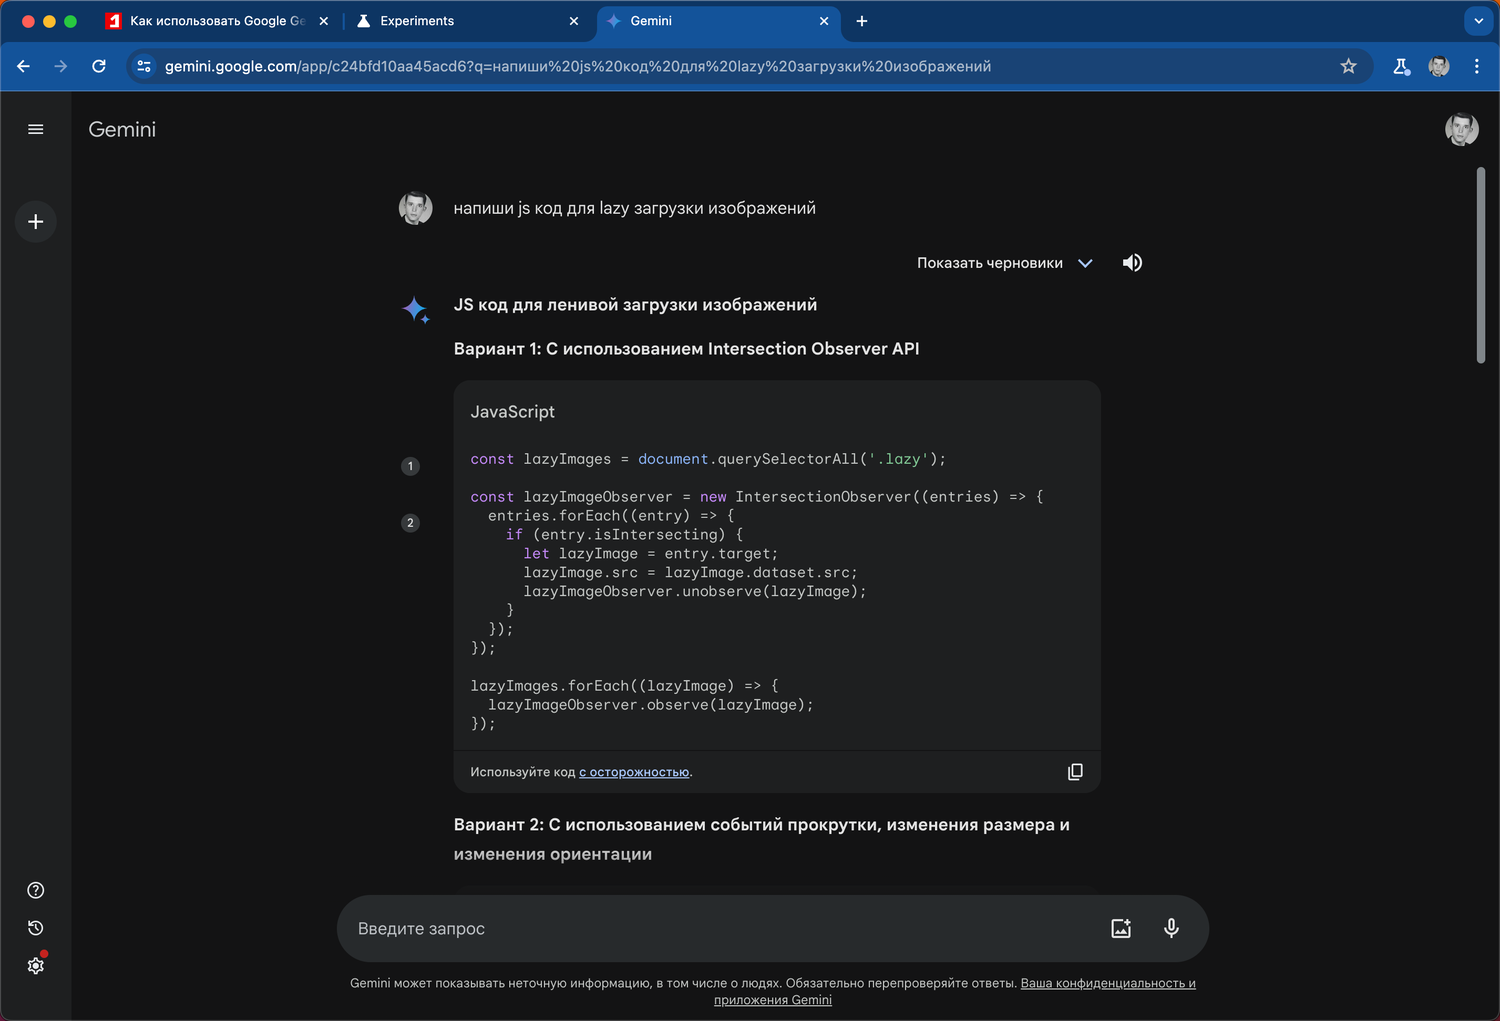This screenshot has width=1500, height=1021.
Task: Select the Gemini browser tab
Action: click(718, 21)
